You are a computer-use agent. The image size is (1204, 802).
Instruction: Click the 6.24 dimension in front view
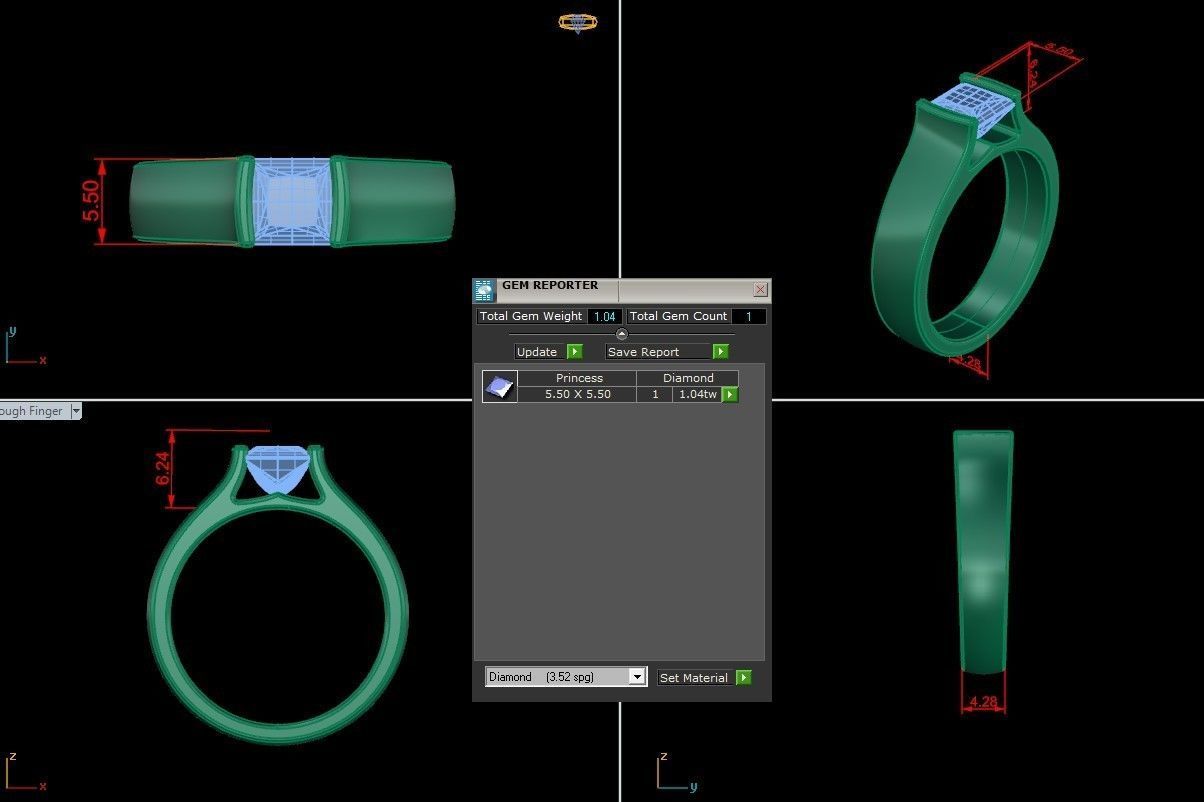(x=163, y=469)
